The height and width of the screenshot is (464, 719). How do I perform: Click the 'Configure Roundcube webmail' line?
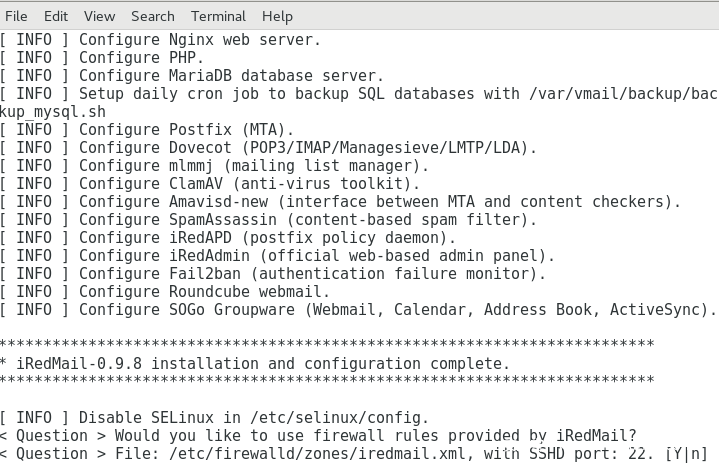(x=204, y=292)
